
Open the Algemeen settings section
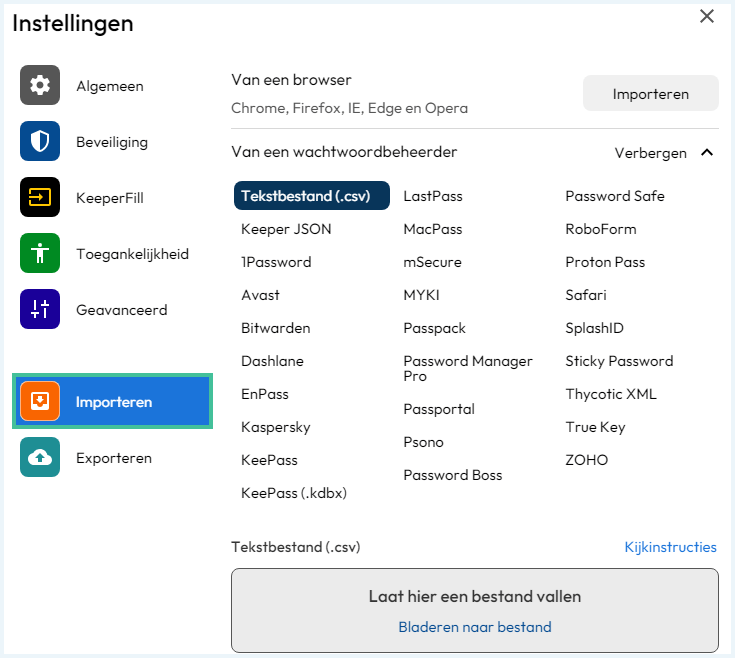tap(110, 86)
